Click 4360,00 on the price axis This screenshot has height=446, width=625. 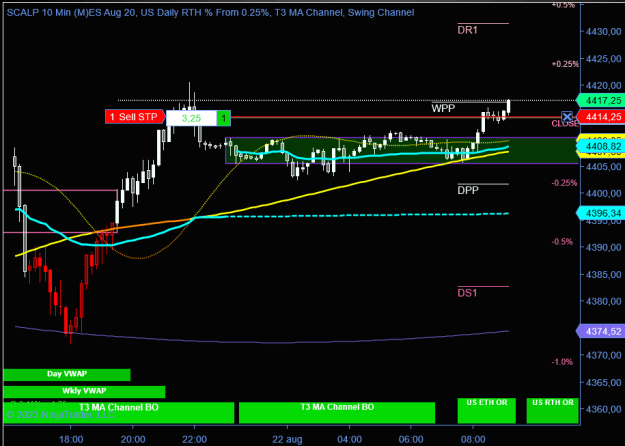coord(603,409)
